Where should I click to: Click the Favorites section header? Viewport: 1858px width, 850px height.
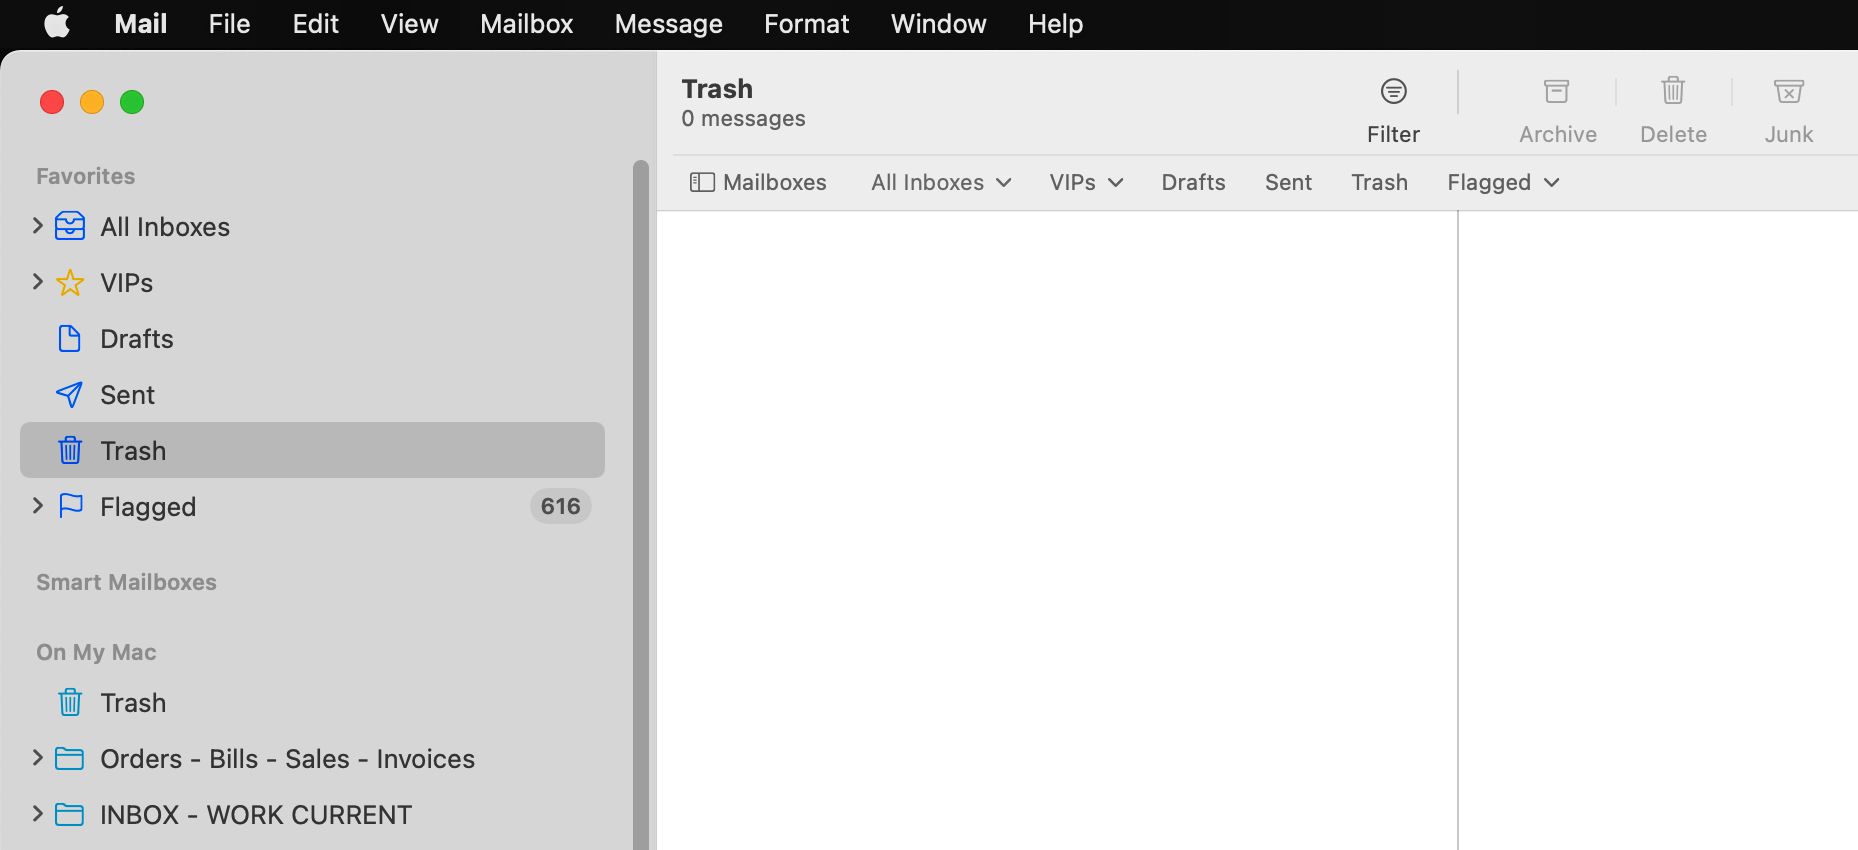click(86, 176)
